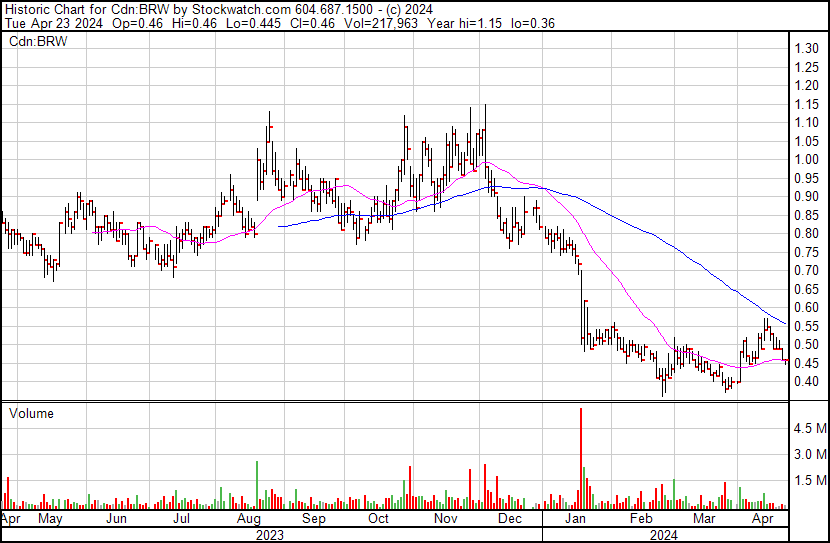
Task: Select the Aug month label on time axis
Action: pyautogui.click(x=251, y=520)
